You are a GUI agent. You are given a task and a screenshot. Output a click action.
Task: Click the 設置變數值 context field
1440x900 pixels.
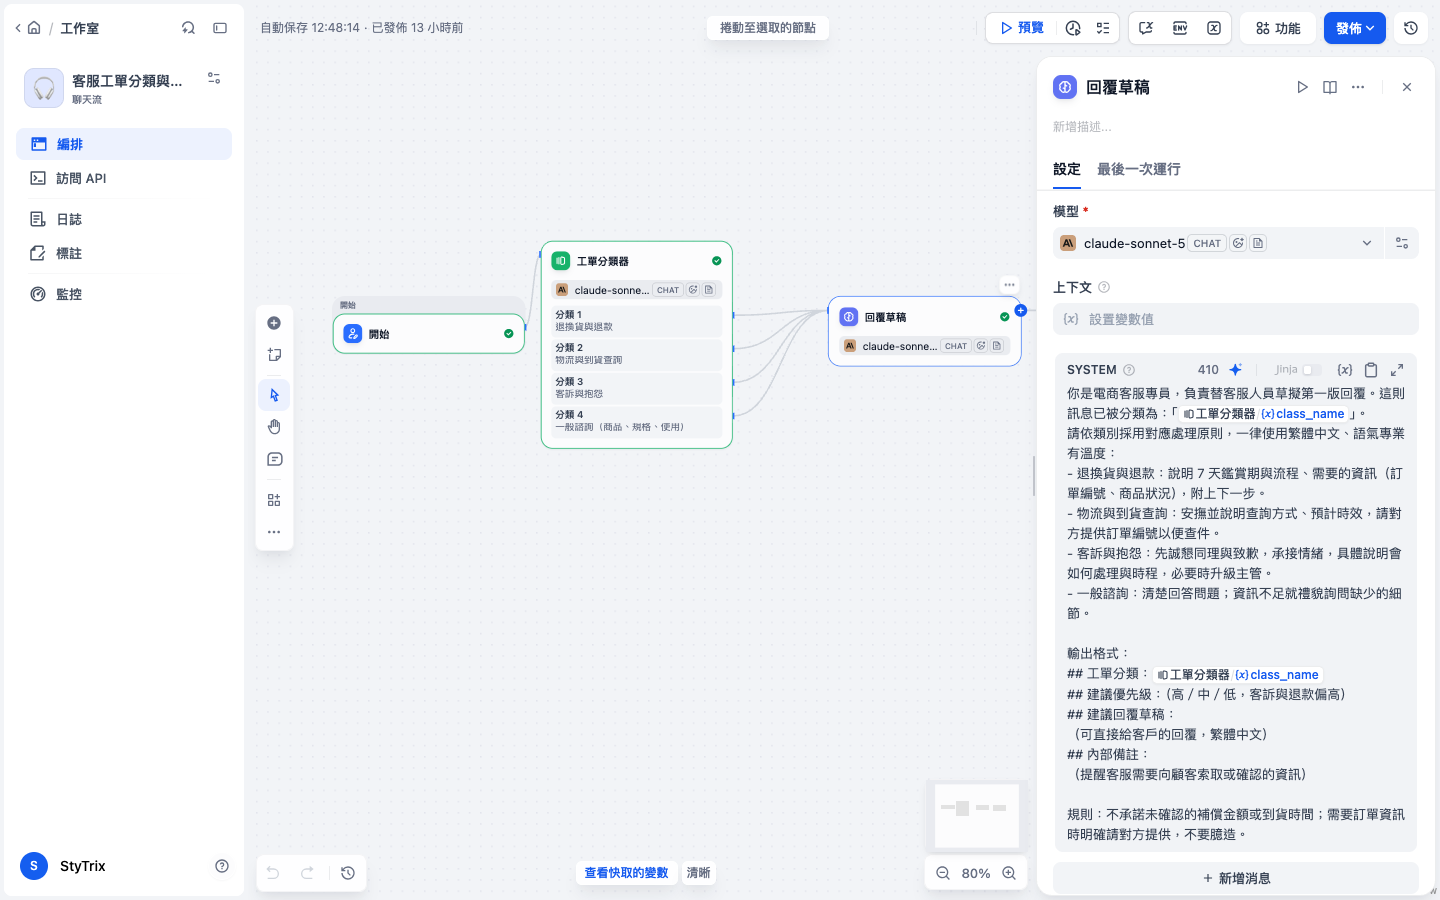[x=1235, y=319]
